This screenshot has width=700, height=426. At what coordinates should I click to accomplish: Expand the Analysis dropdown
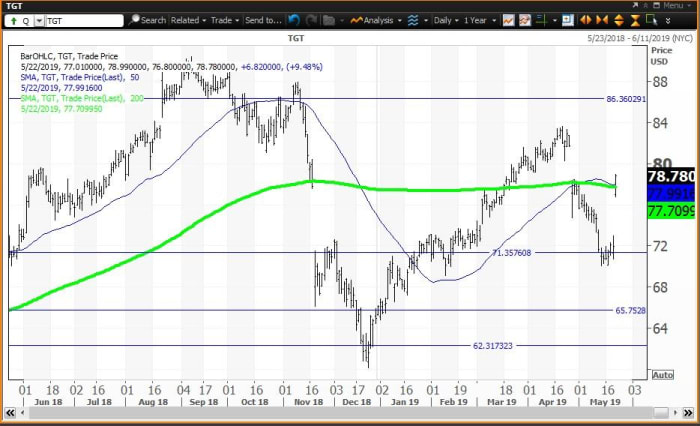pyautogui.click(x=376, y=20)
